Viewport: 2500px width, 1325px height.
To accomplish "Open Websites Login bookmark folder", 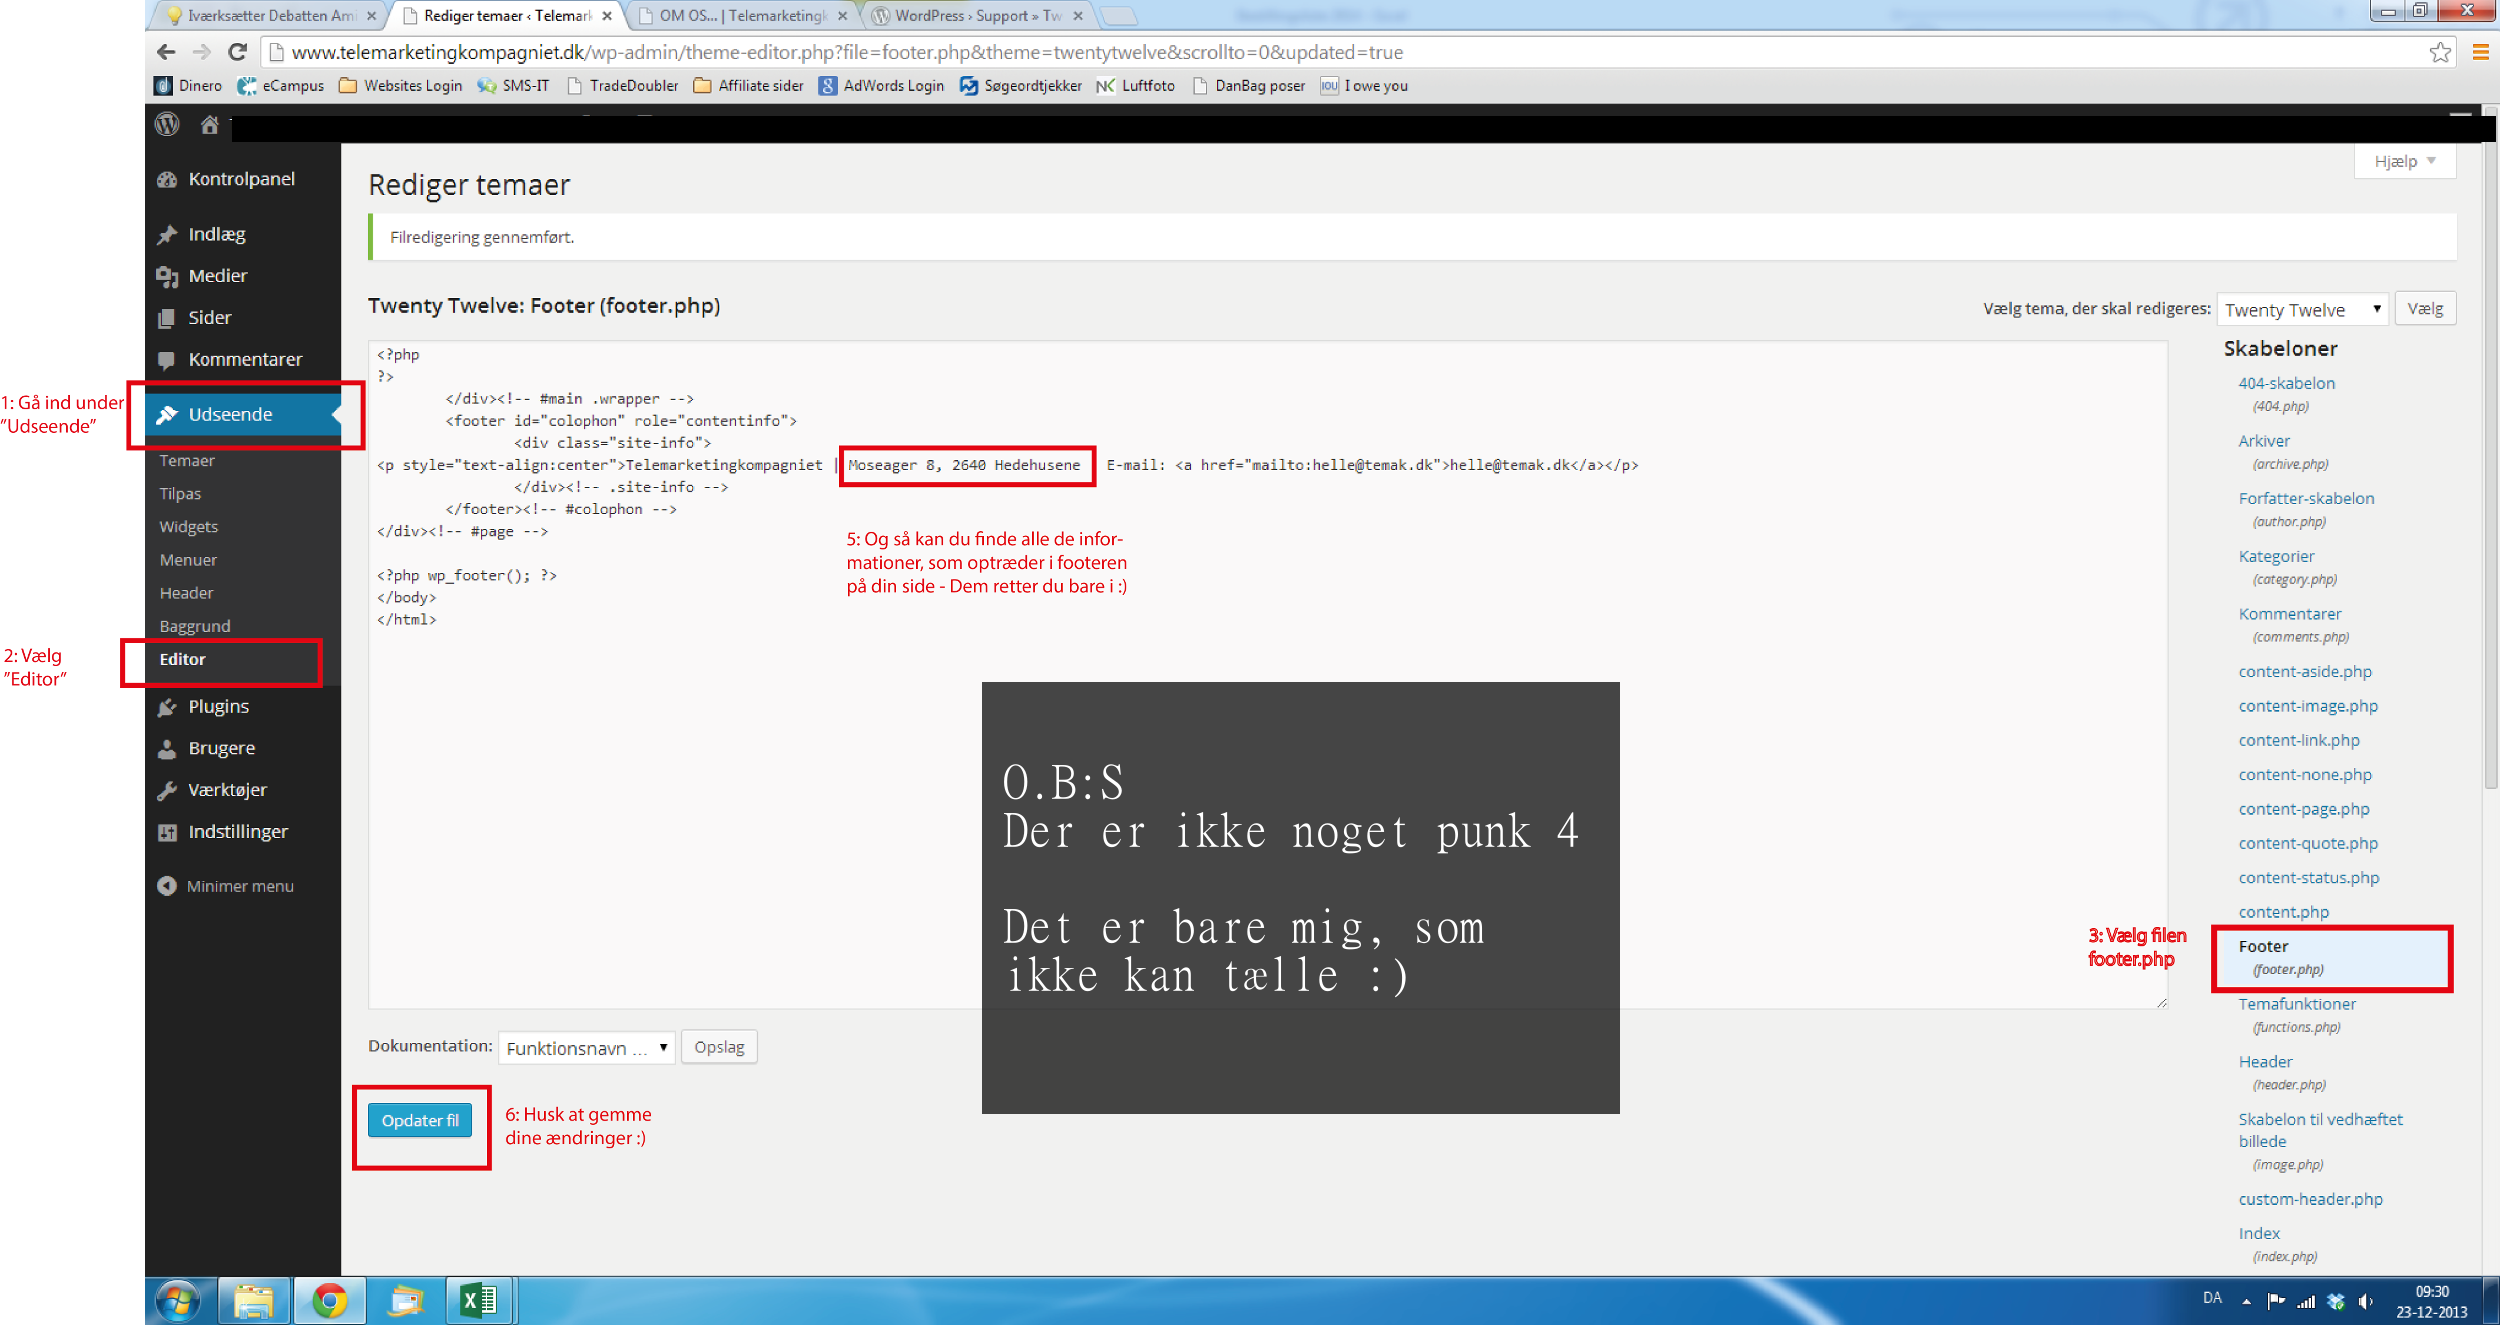I will (x=401, y=86).
